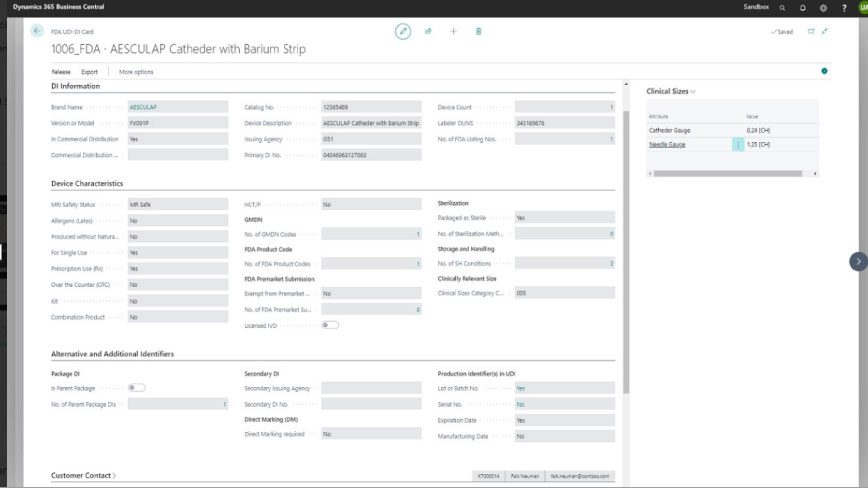Click the teal information circle icon
Image resolution: width=868 pixels, height=494 pixels.
point(824,71)
